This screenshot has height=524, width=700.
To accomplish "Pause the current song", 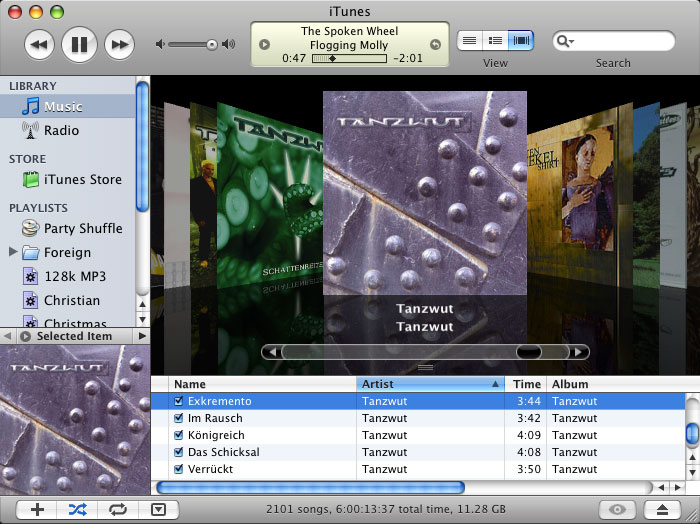I will pos(79,44).
